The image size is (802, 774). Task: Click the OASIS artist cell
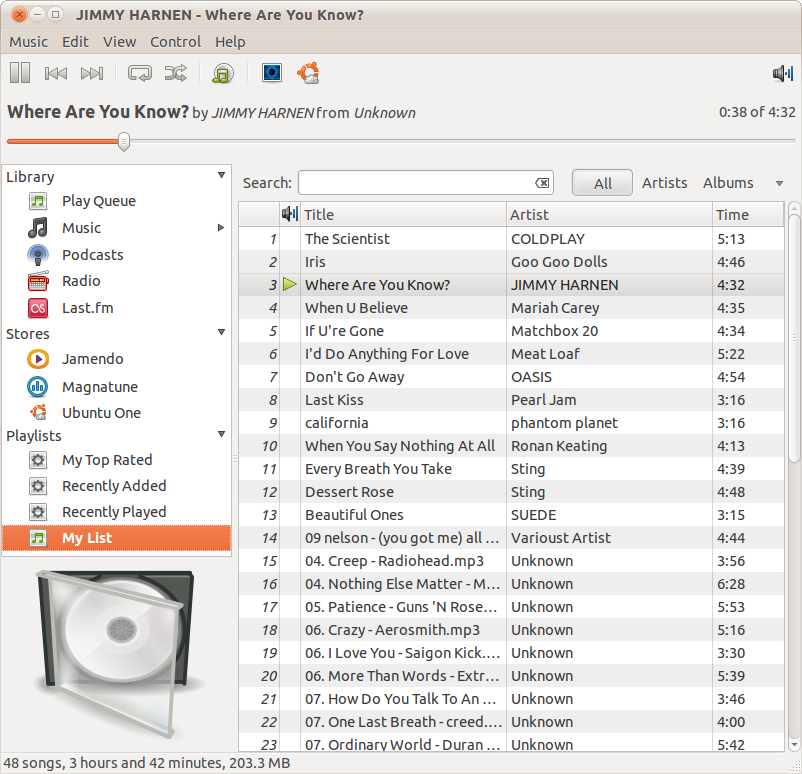tap(531, 377)
